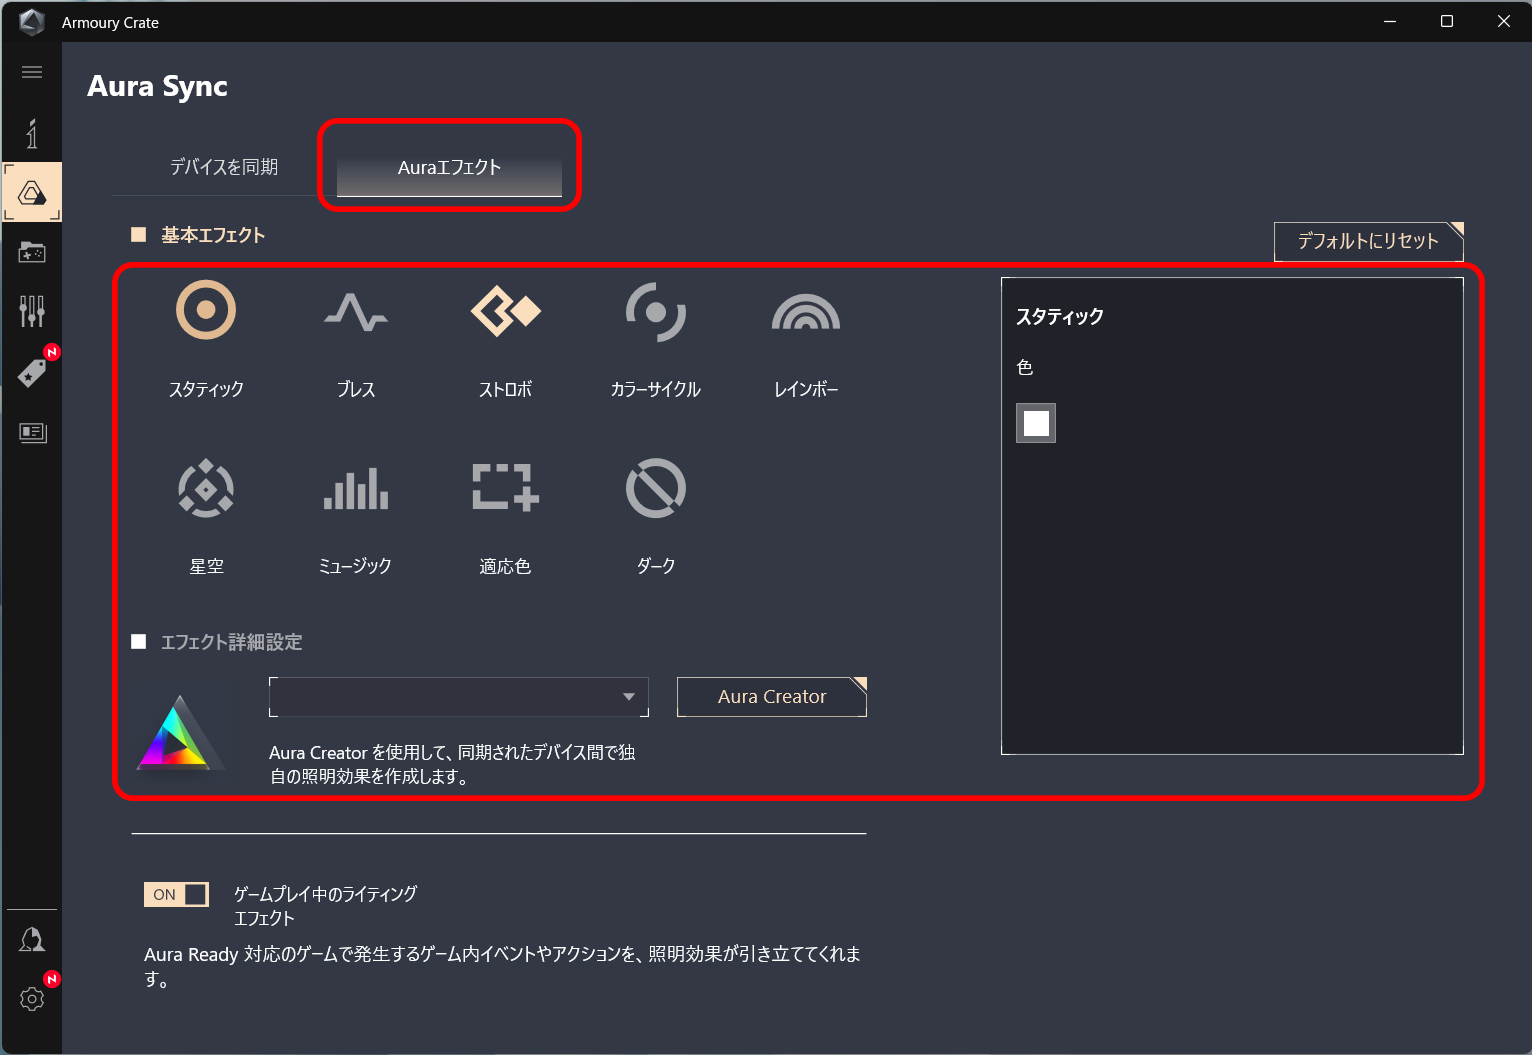This screenshot has width=1532, height=1055.
Task: Select the ストロボ strobe effect icon
Action: (506, 311)
